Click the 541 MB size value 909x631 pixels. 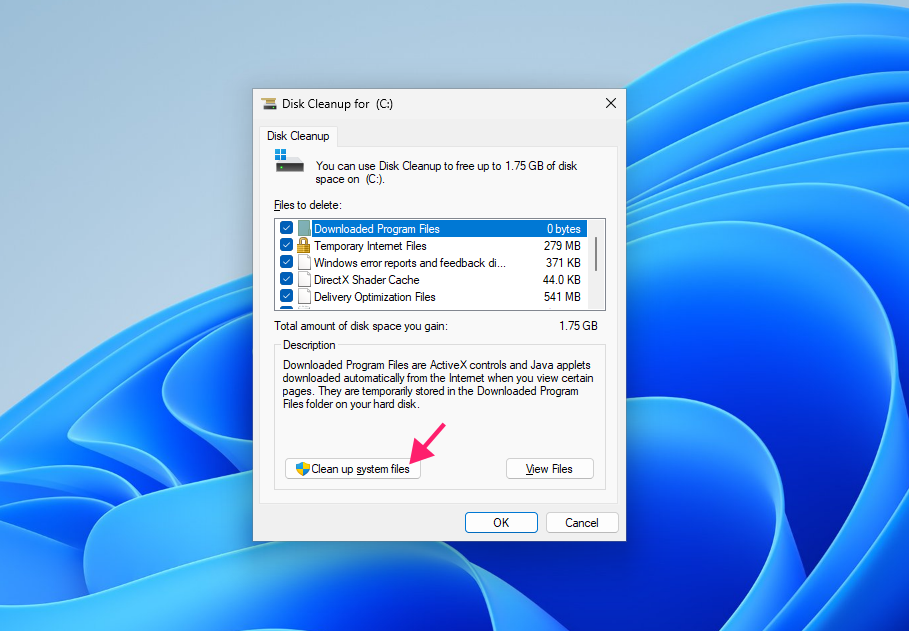(562, 296)
